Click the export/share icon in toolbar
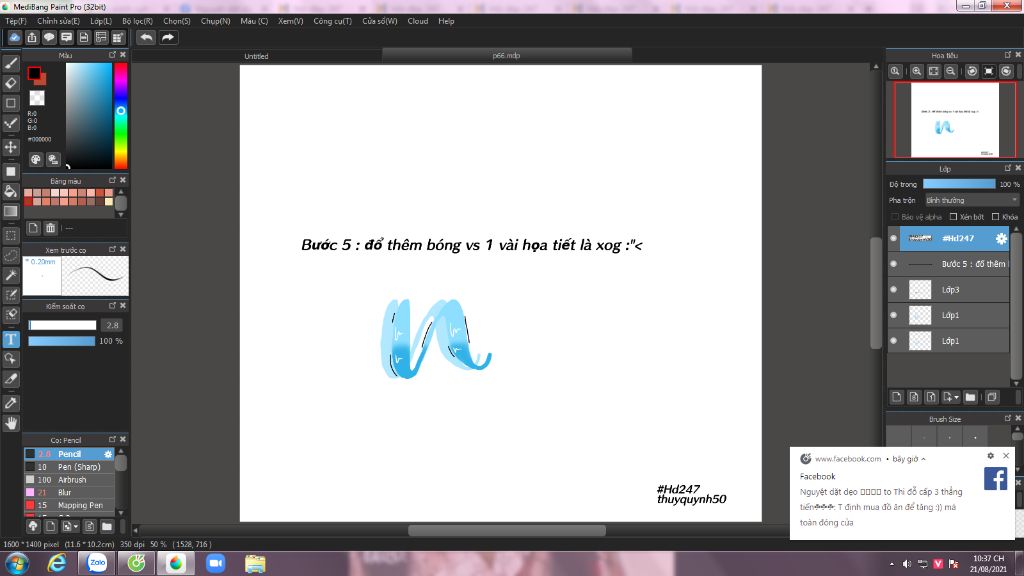This screenshot has width=1024, height=576. coord(32,37)
